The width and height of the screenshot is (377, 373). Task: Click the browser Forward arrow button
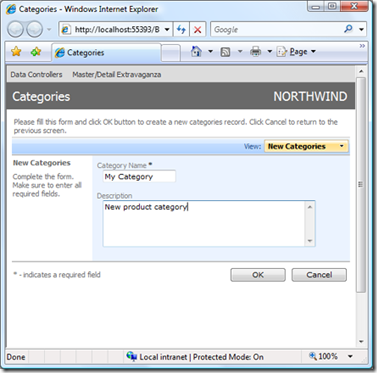[35, 29]
